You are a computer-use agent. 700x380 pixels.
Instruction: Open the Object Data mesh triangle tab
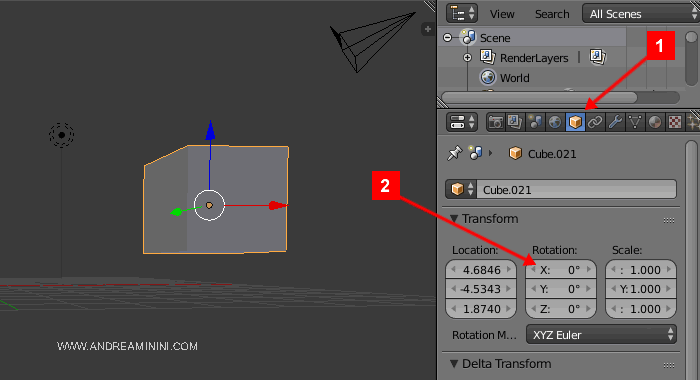tap(635, 122)
